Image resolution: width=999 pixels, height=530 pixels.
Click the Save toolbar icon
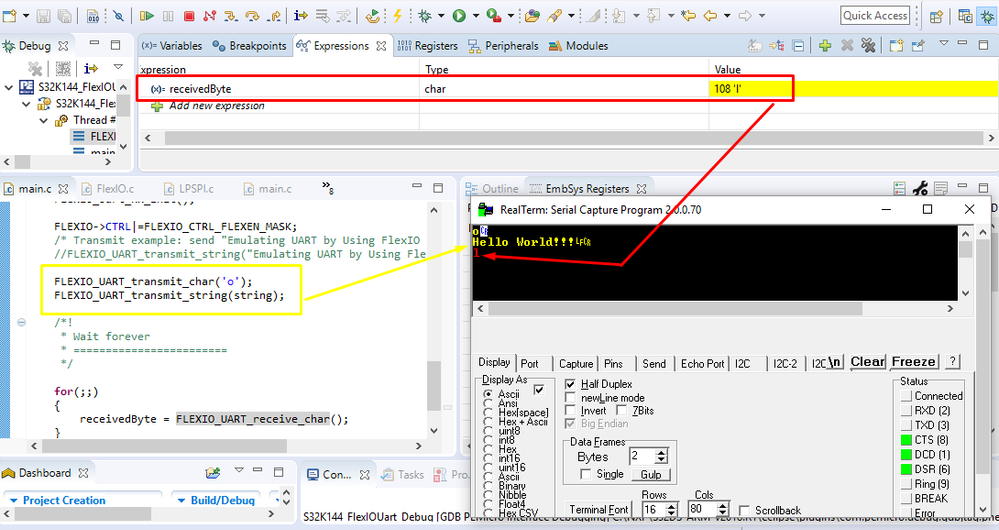click(x=43, y=16)
